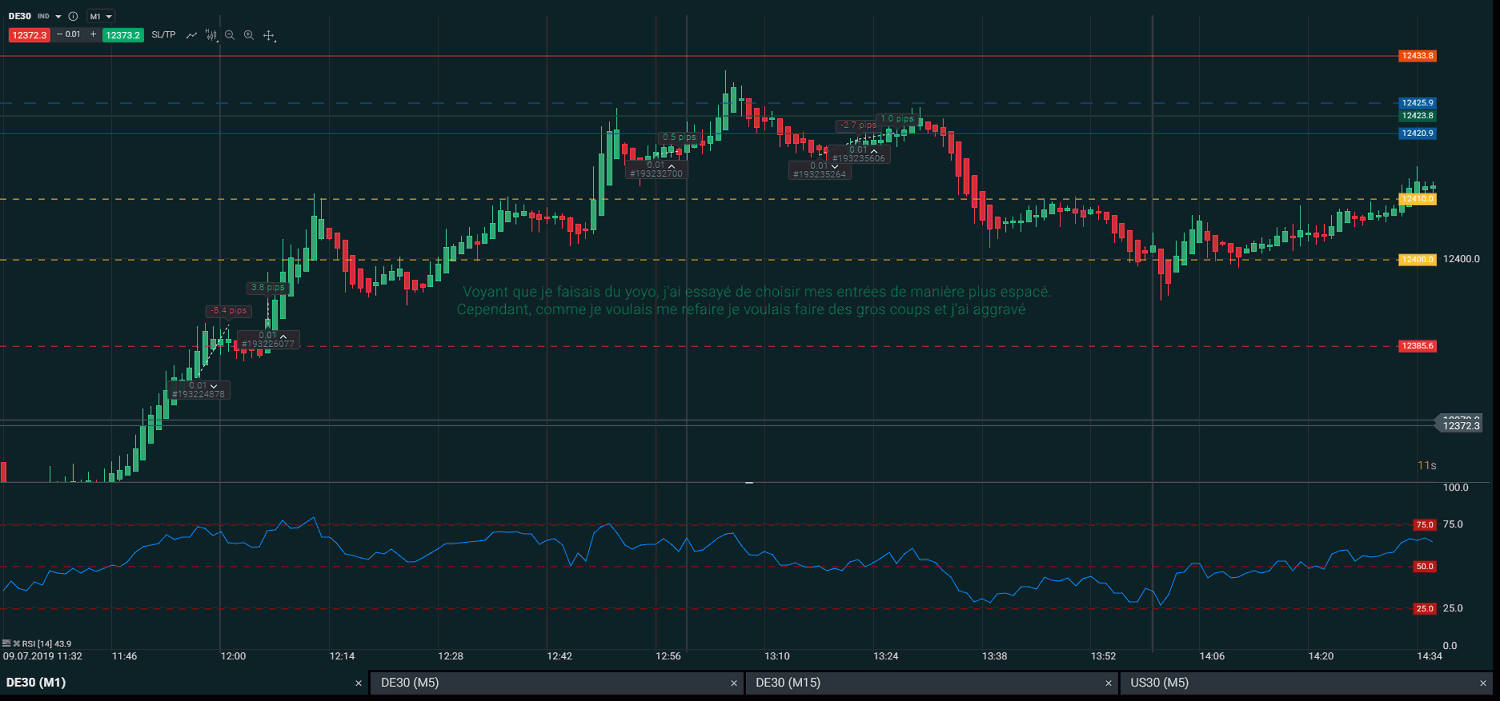Zoom in the chart with plus magnifier
Image resolution: width=1500 pixels, height=701 pixels.
249,35
